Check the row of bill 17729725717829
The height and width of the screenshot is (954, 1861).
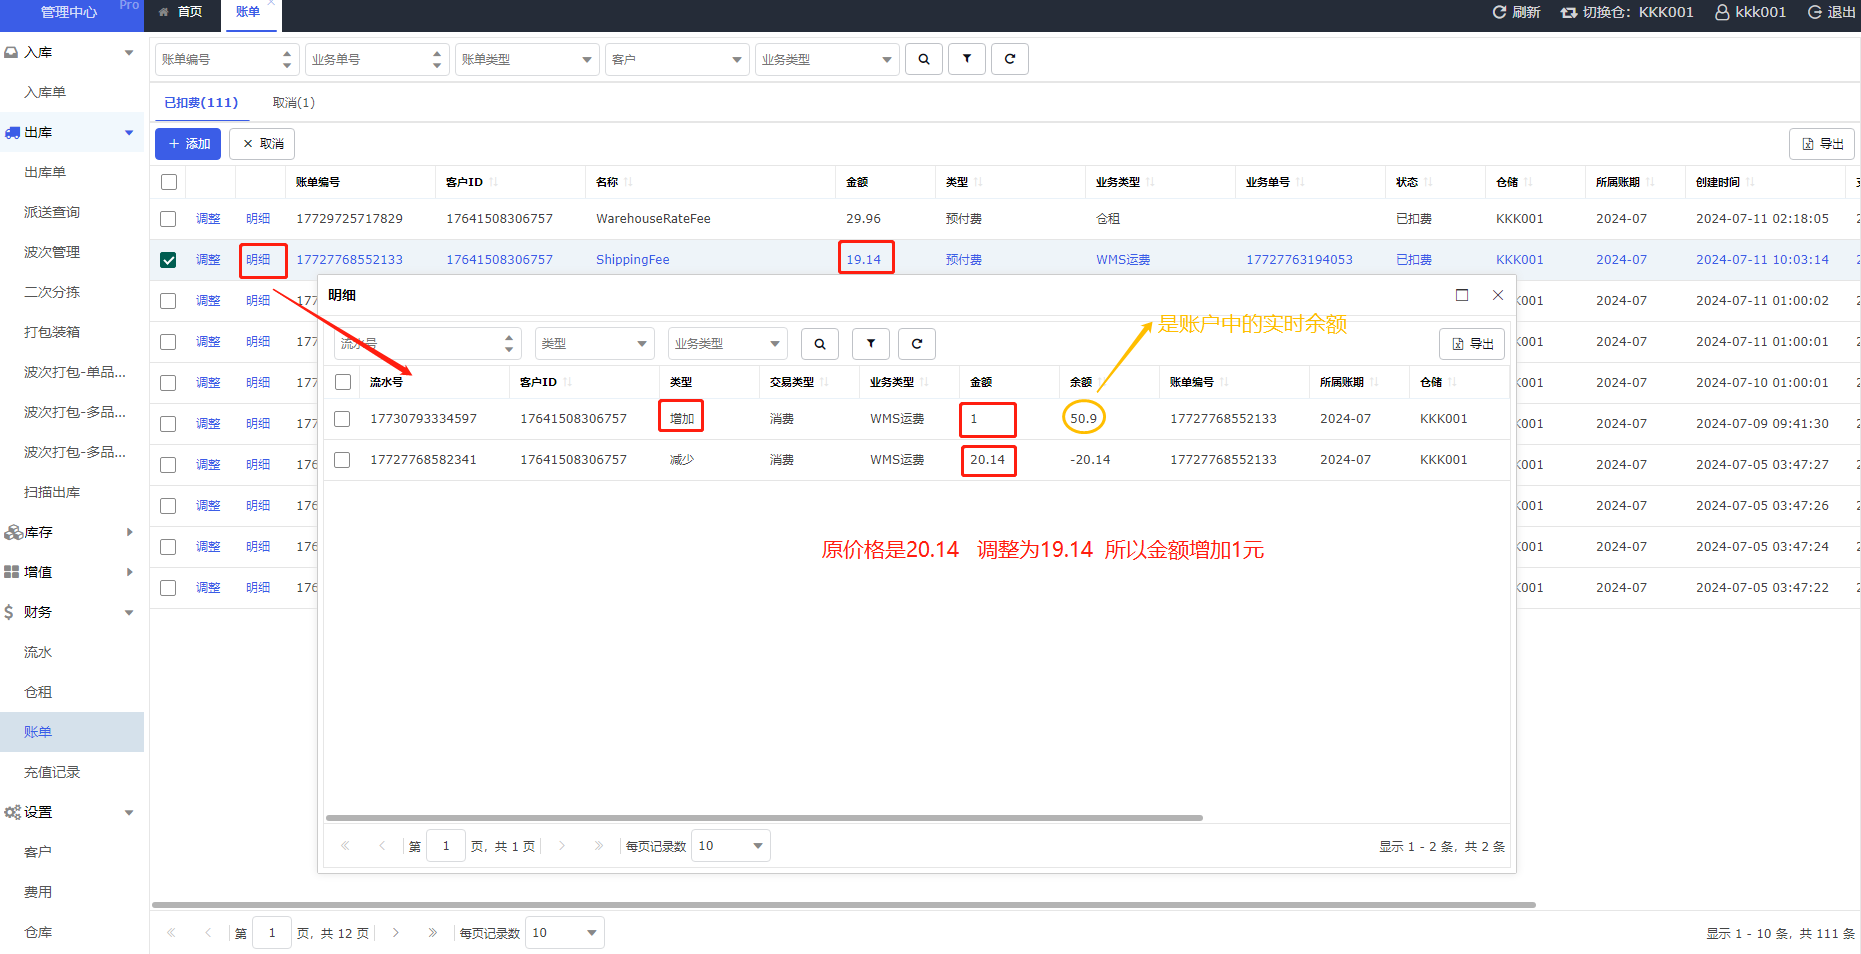tap(168, 219)
